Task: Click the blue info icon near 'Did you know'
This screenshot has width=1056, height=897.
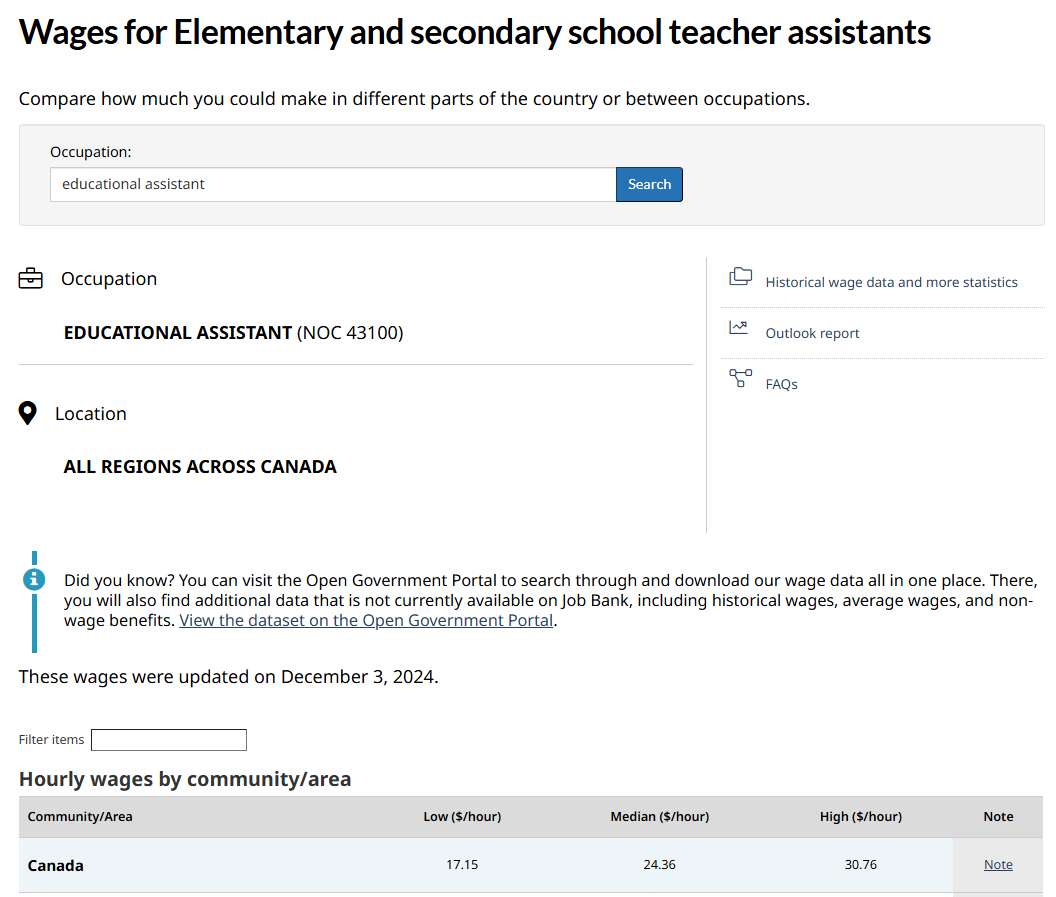Action: pyautogui.click(x=34, y=579)
